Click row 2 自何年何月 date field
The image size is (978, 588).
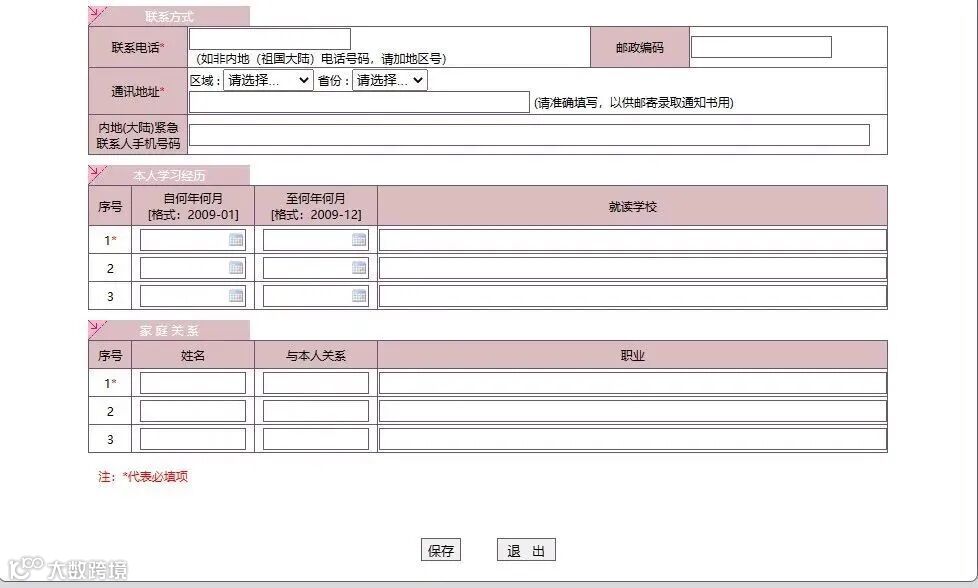tap(193, 268)
